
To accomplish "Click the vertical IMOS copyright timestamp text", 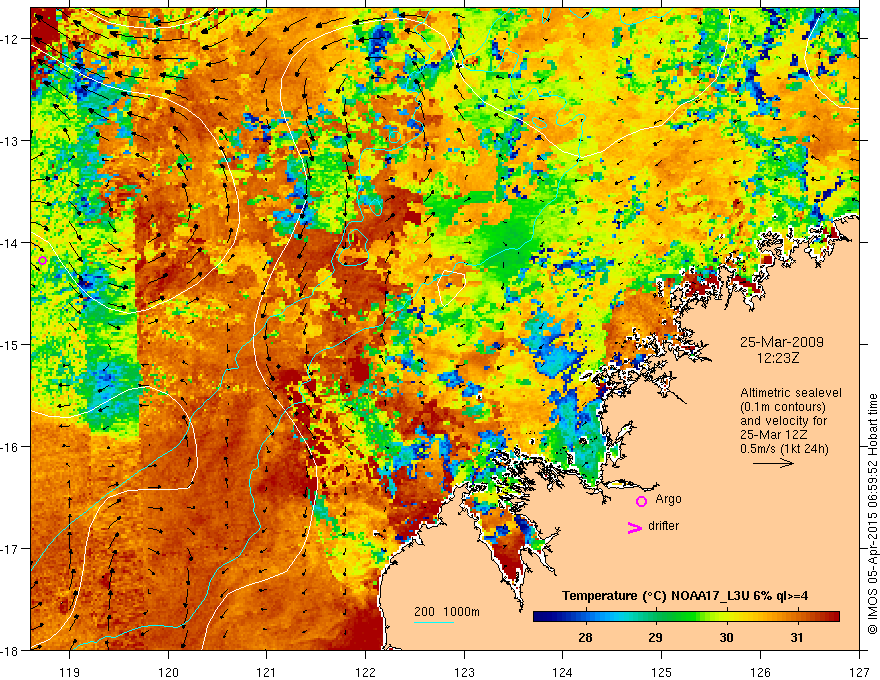I will pos(872,514).
